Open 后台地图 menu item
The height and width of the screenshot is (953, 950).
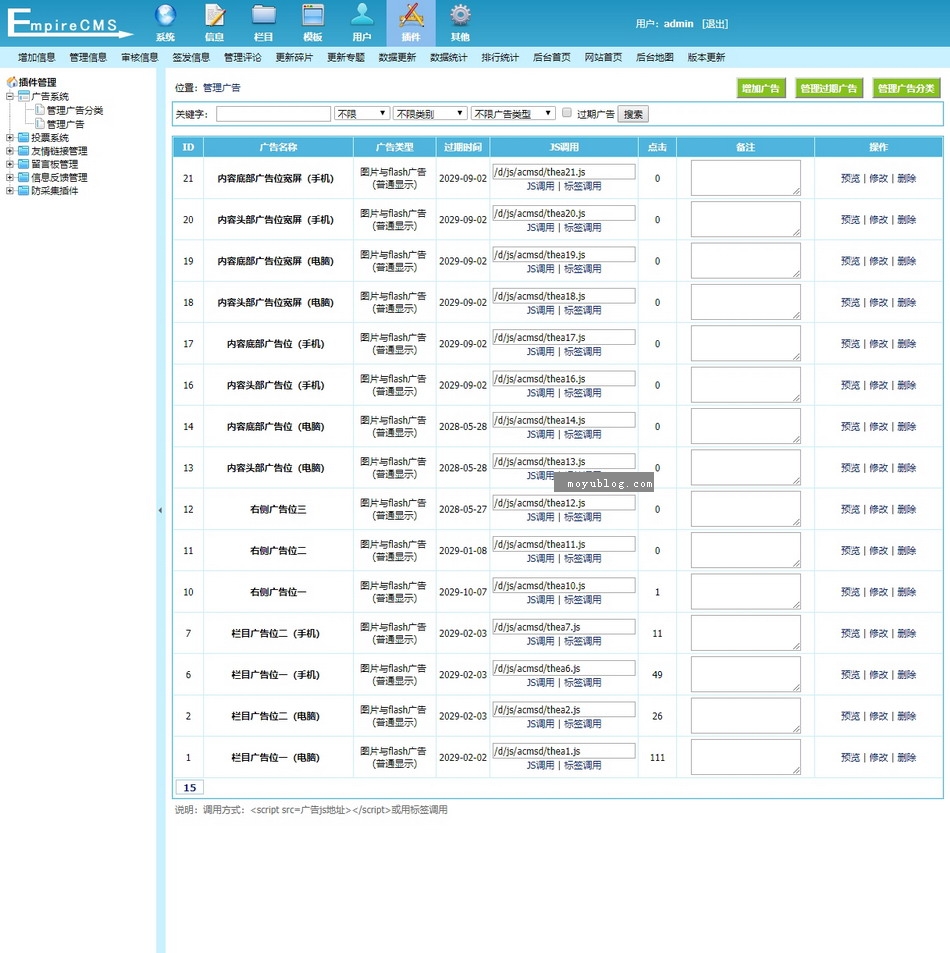pos(655,57)
